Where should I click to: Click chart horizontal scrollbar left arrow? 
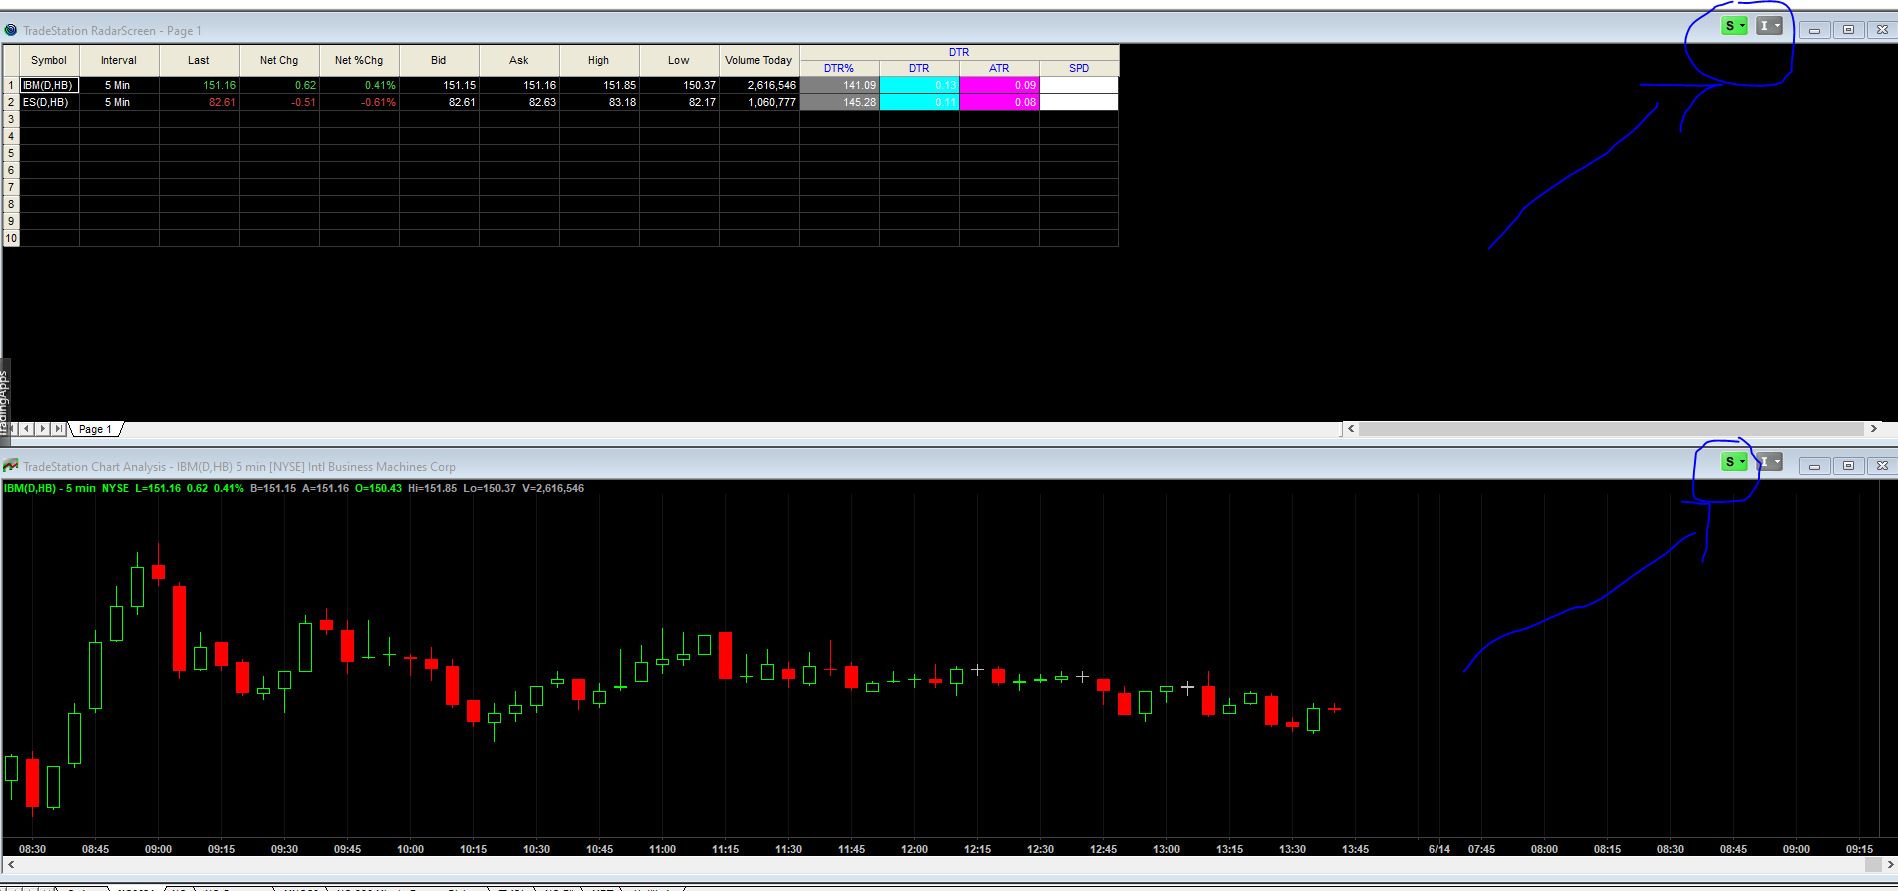coord(11,864)
